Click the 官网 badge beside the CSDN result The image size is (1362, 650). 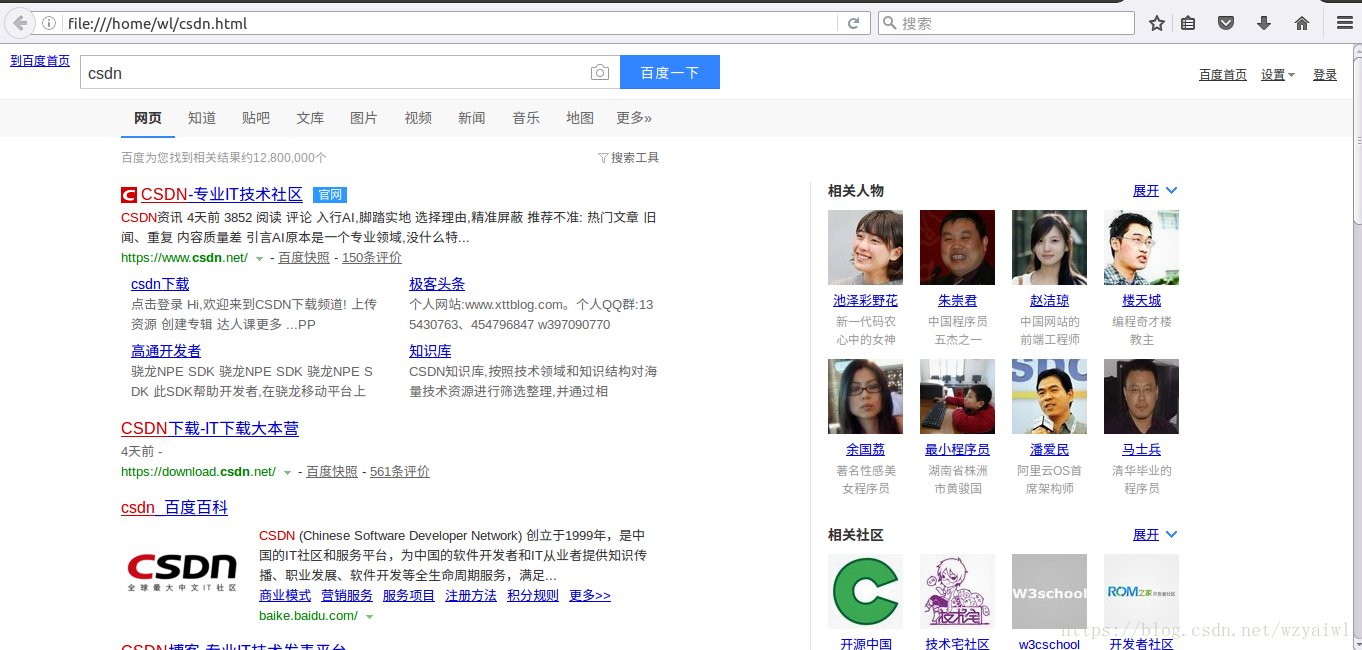330,195
